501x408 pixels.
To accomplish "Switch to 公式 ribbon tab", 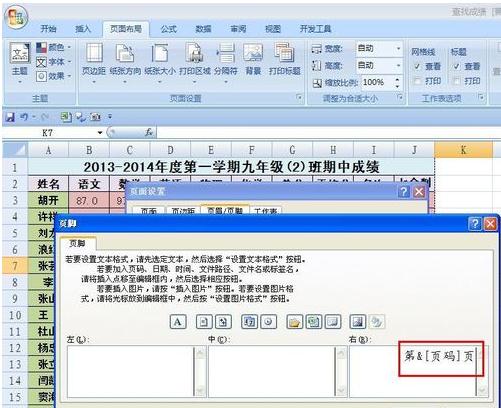I will [x=169, y=29].
